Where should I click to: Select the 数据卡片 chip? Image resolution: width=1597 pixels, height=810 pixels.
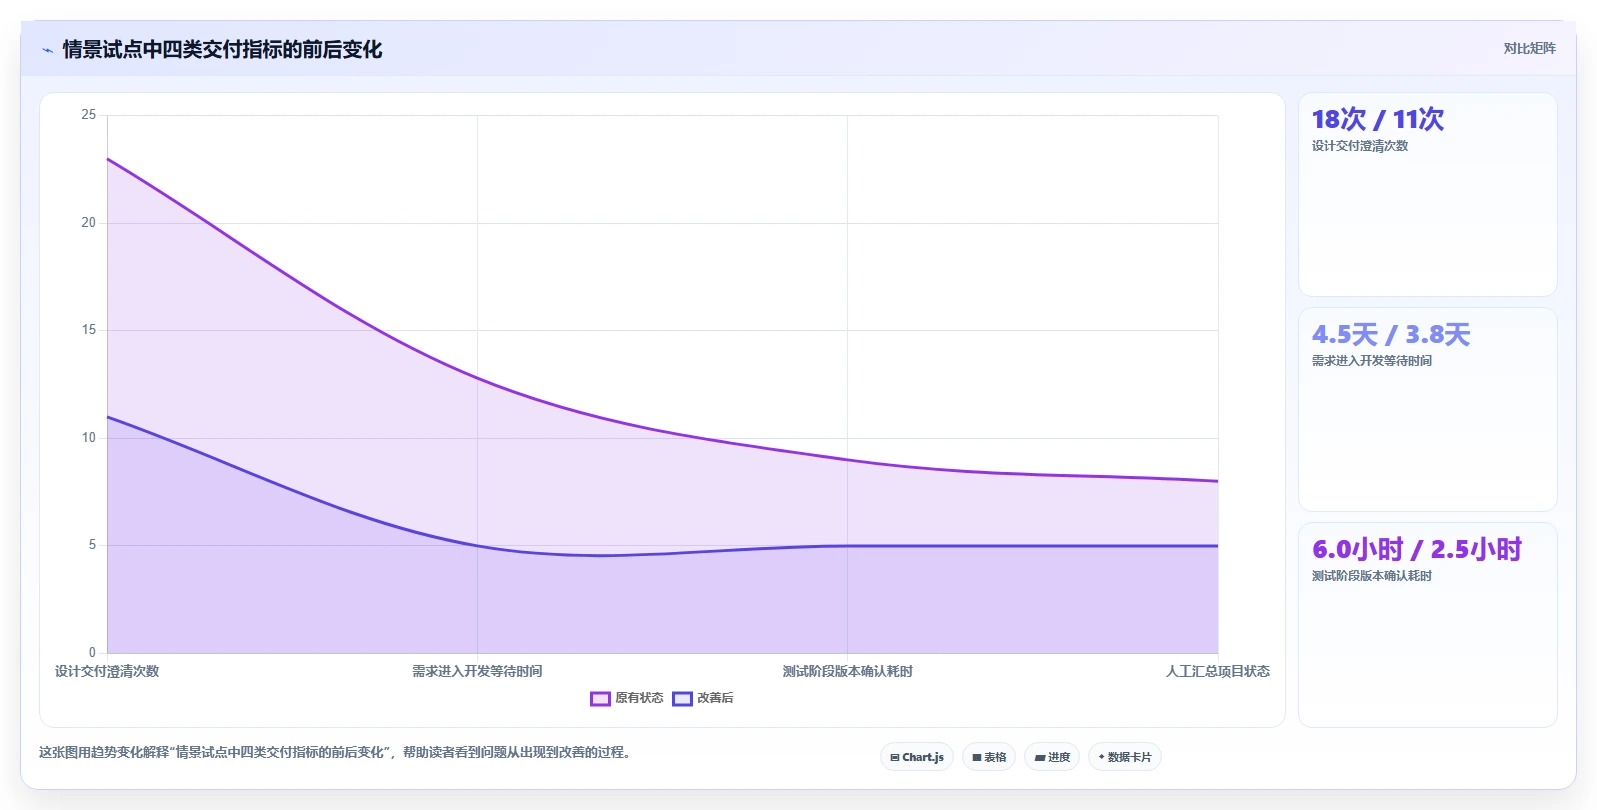(x=1125, y=757)
